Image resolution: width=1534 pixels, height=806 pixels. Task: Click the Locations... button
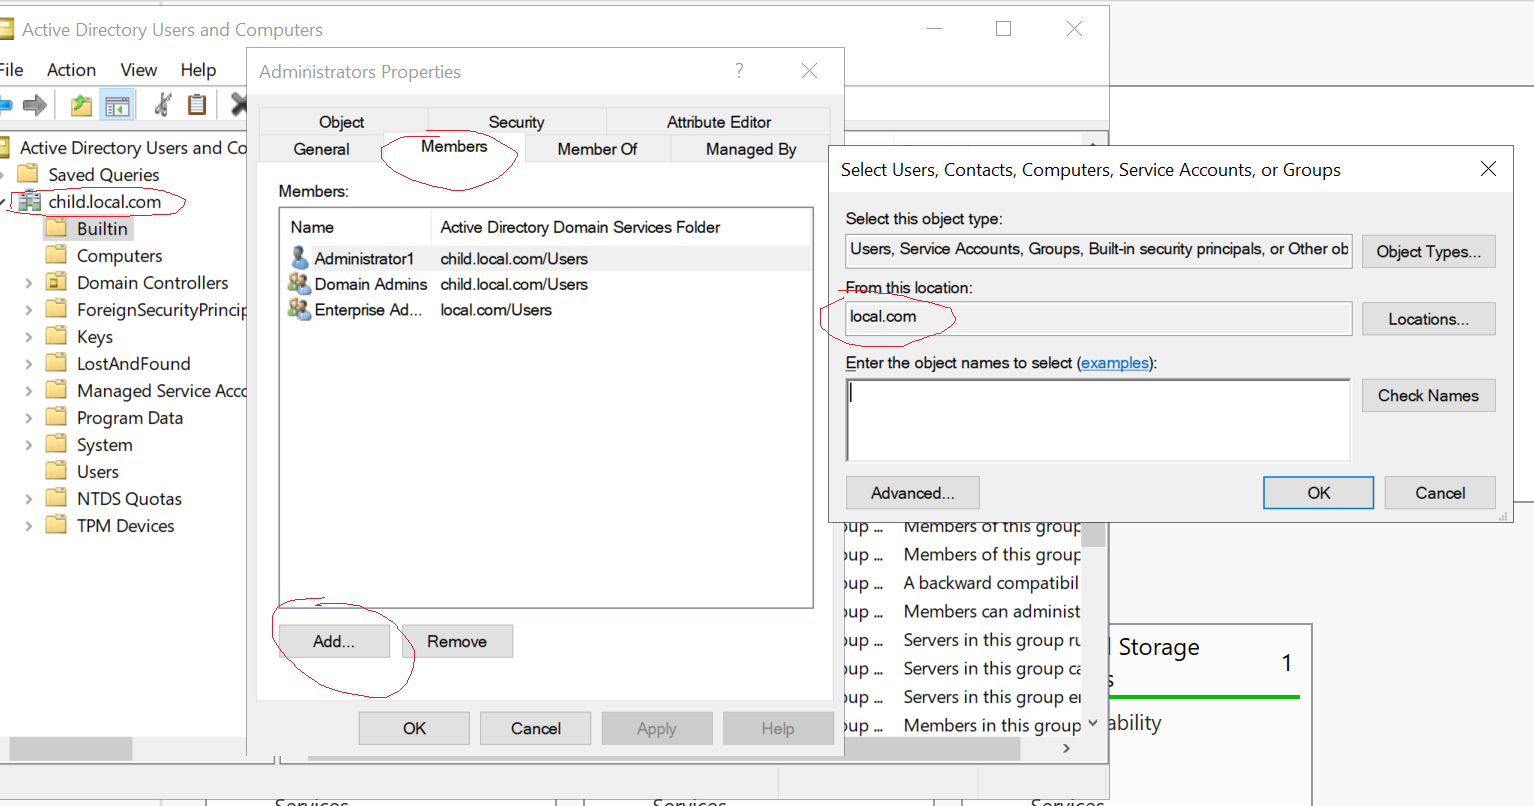click(x=1428, y=319)
